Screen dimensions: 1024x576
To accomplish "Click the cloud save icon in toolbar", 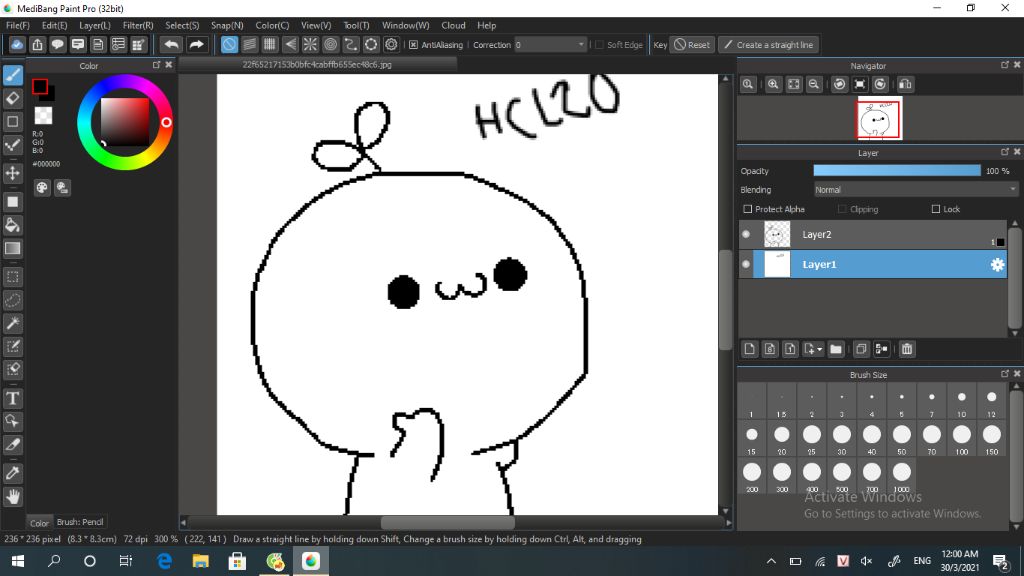I will [x=17, y=44].
